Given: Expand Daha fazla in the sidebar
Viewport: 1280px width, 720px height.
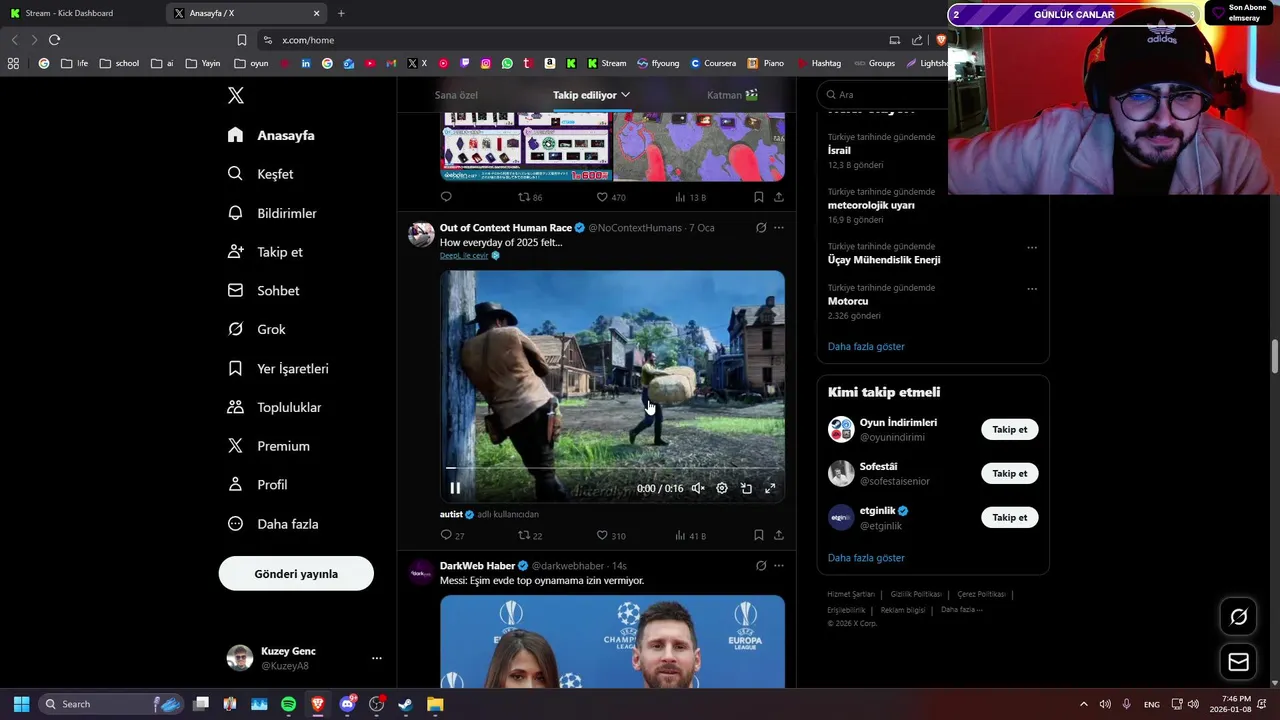Looking at the screenshot, I should pyautogui.click(x=273, y=524).
